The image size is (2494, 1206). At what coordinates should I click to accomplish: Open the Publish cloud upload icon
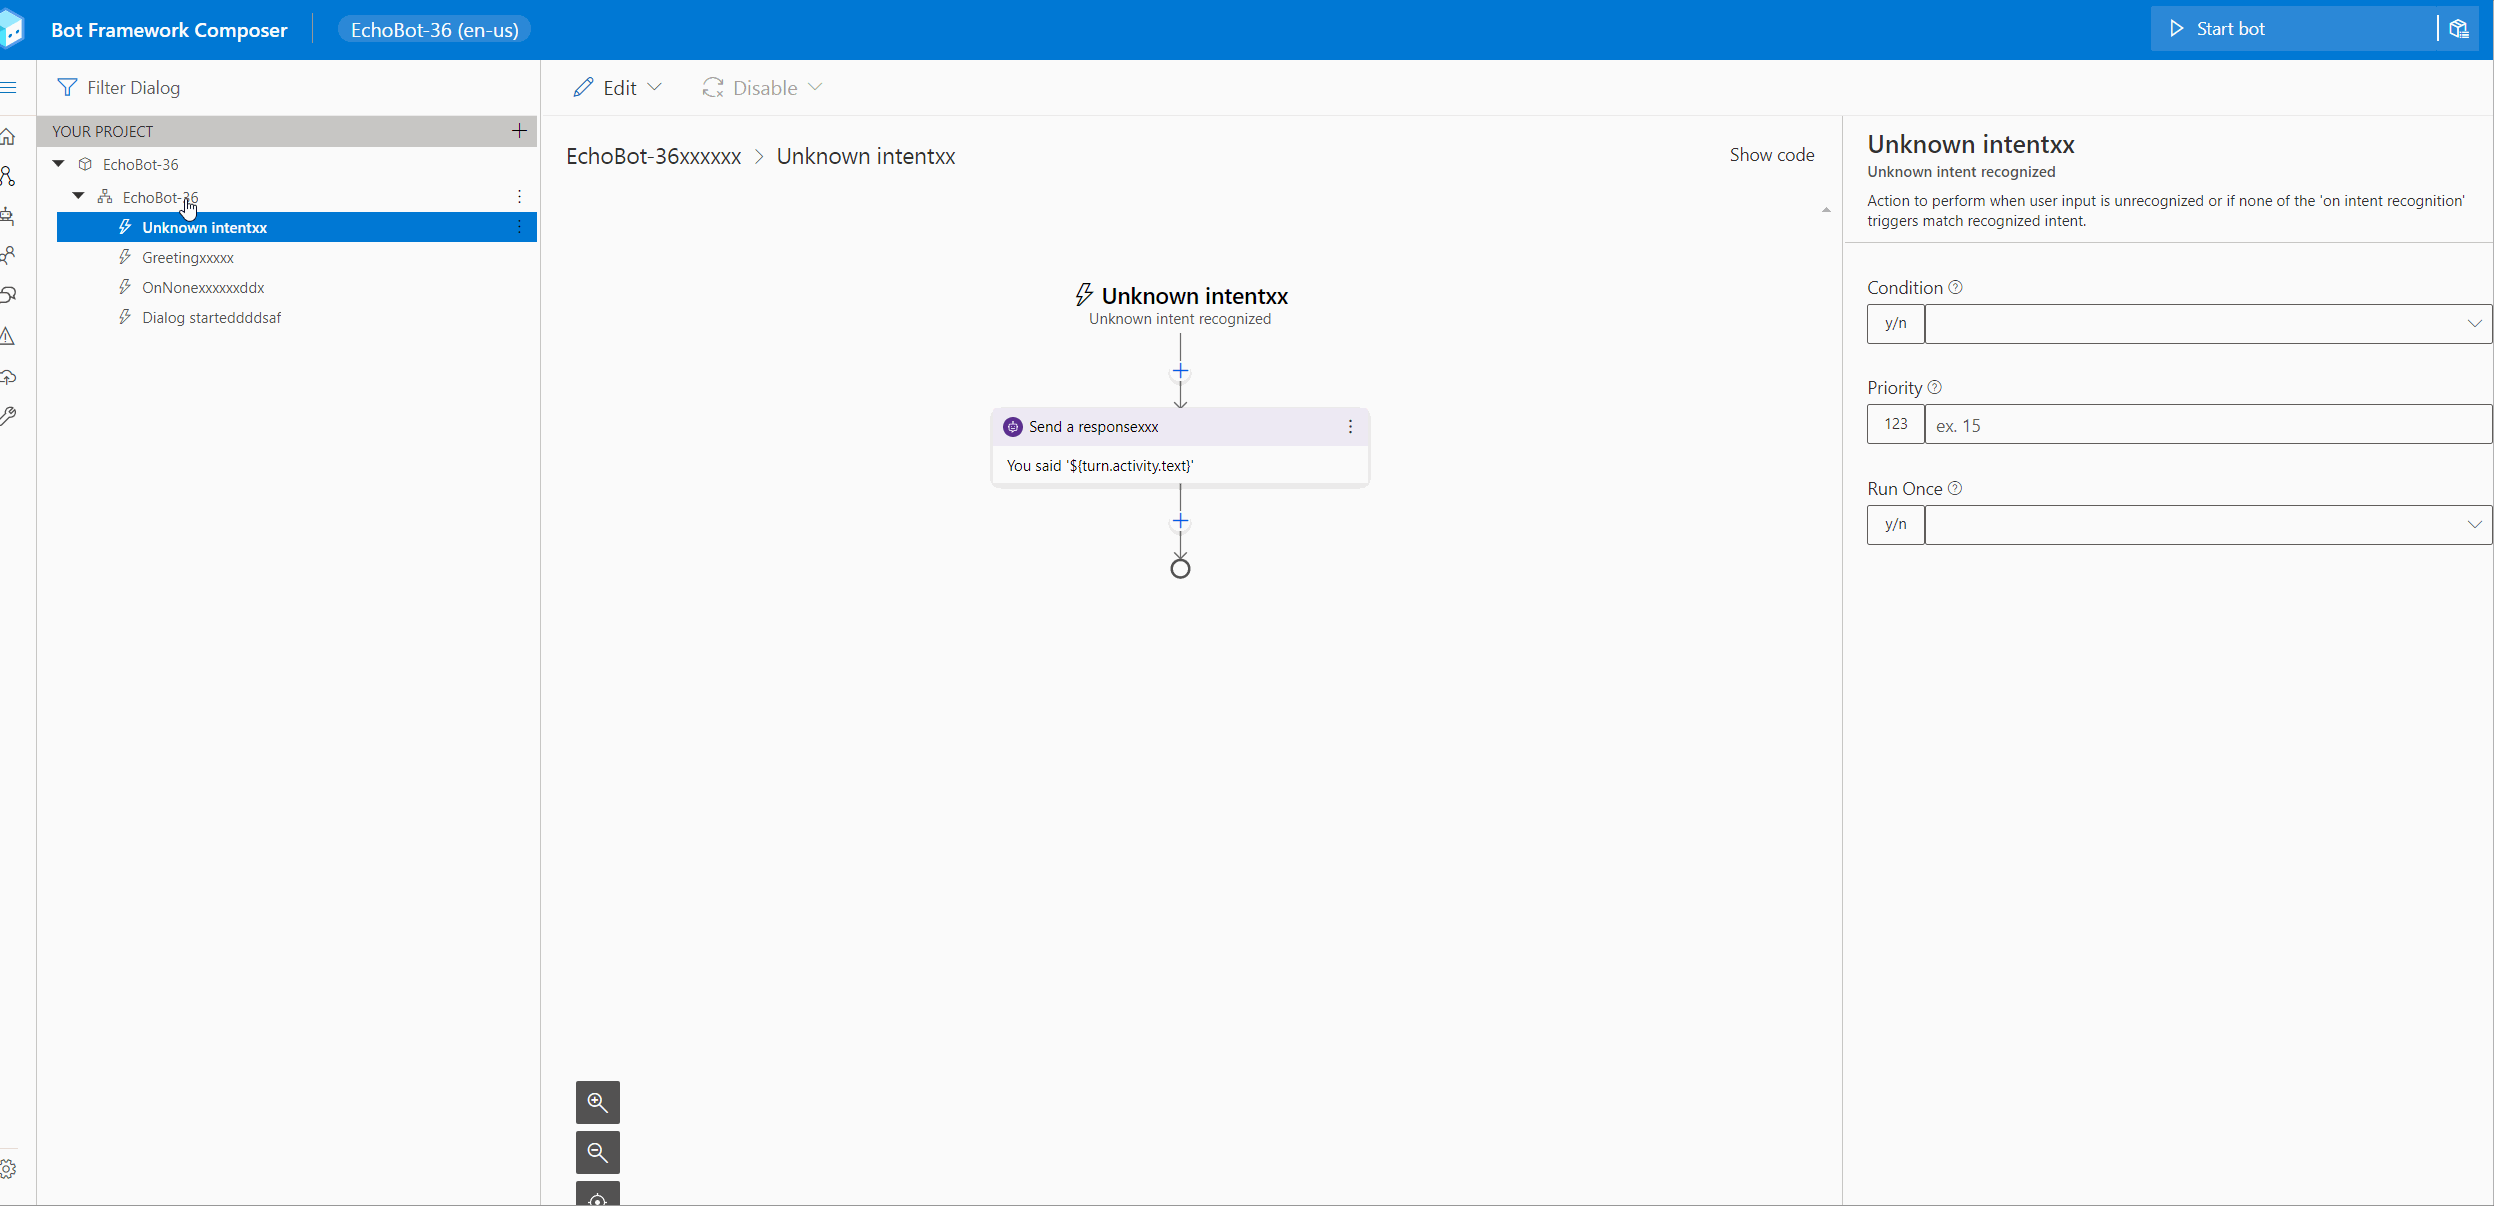pyautogui.click(x=8, y=377)
